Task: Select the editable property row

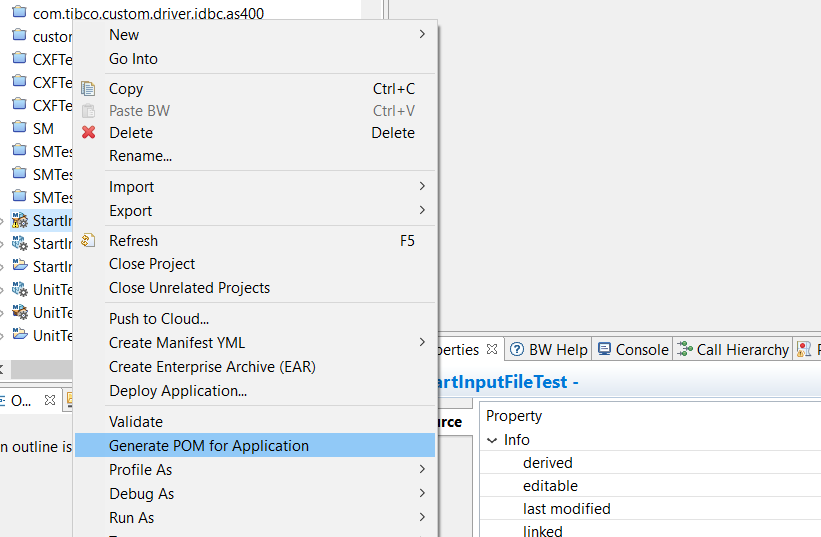Action: tap(550, 486)
